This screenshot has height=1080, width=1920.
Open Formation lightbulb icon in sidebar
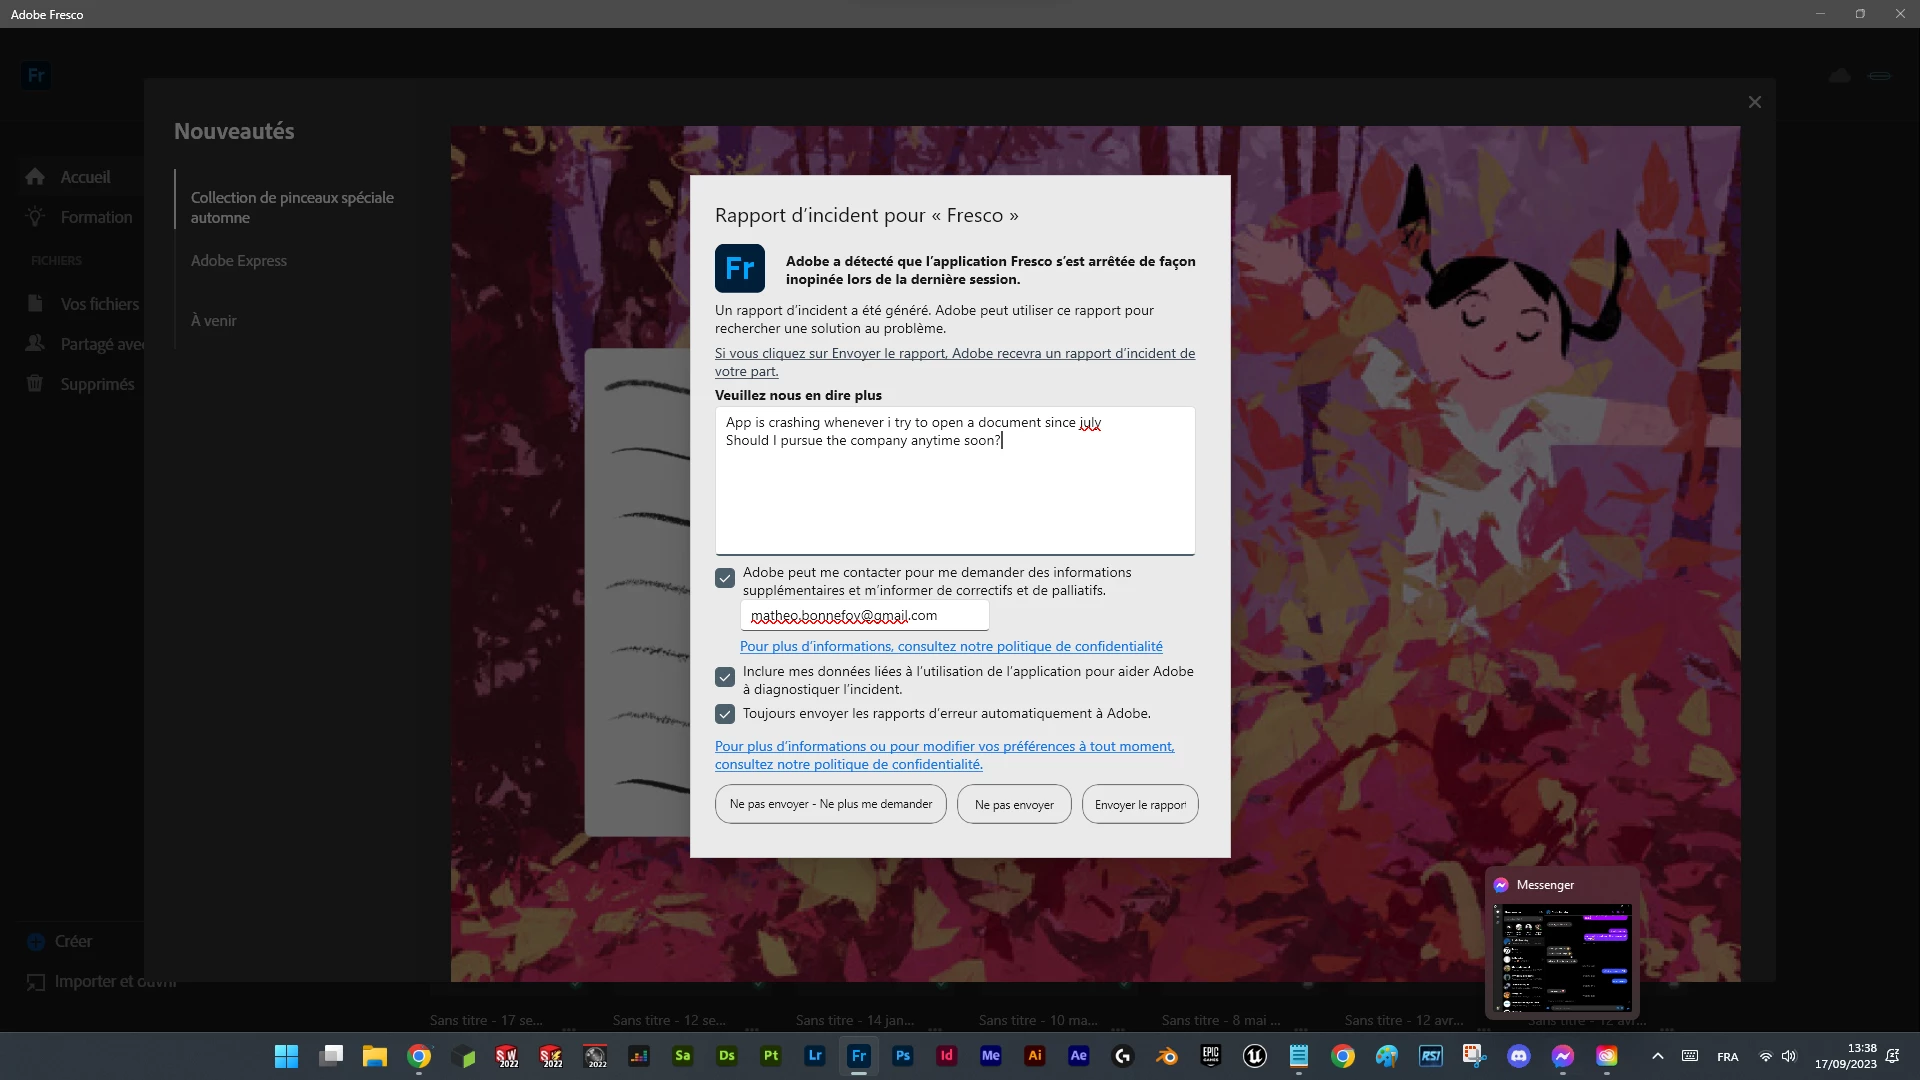35,217
